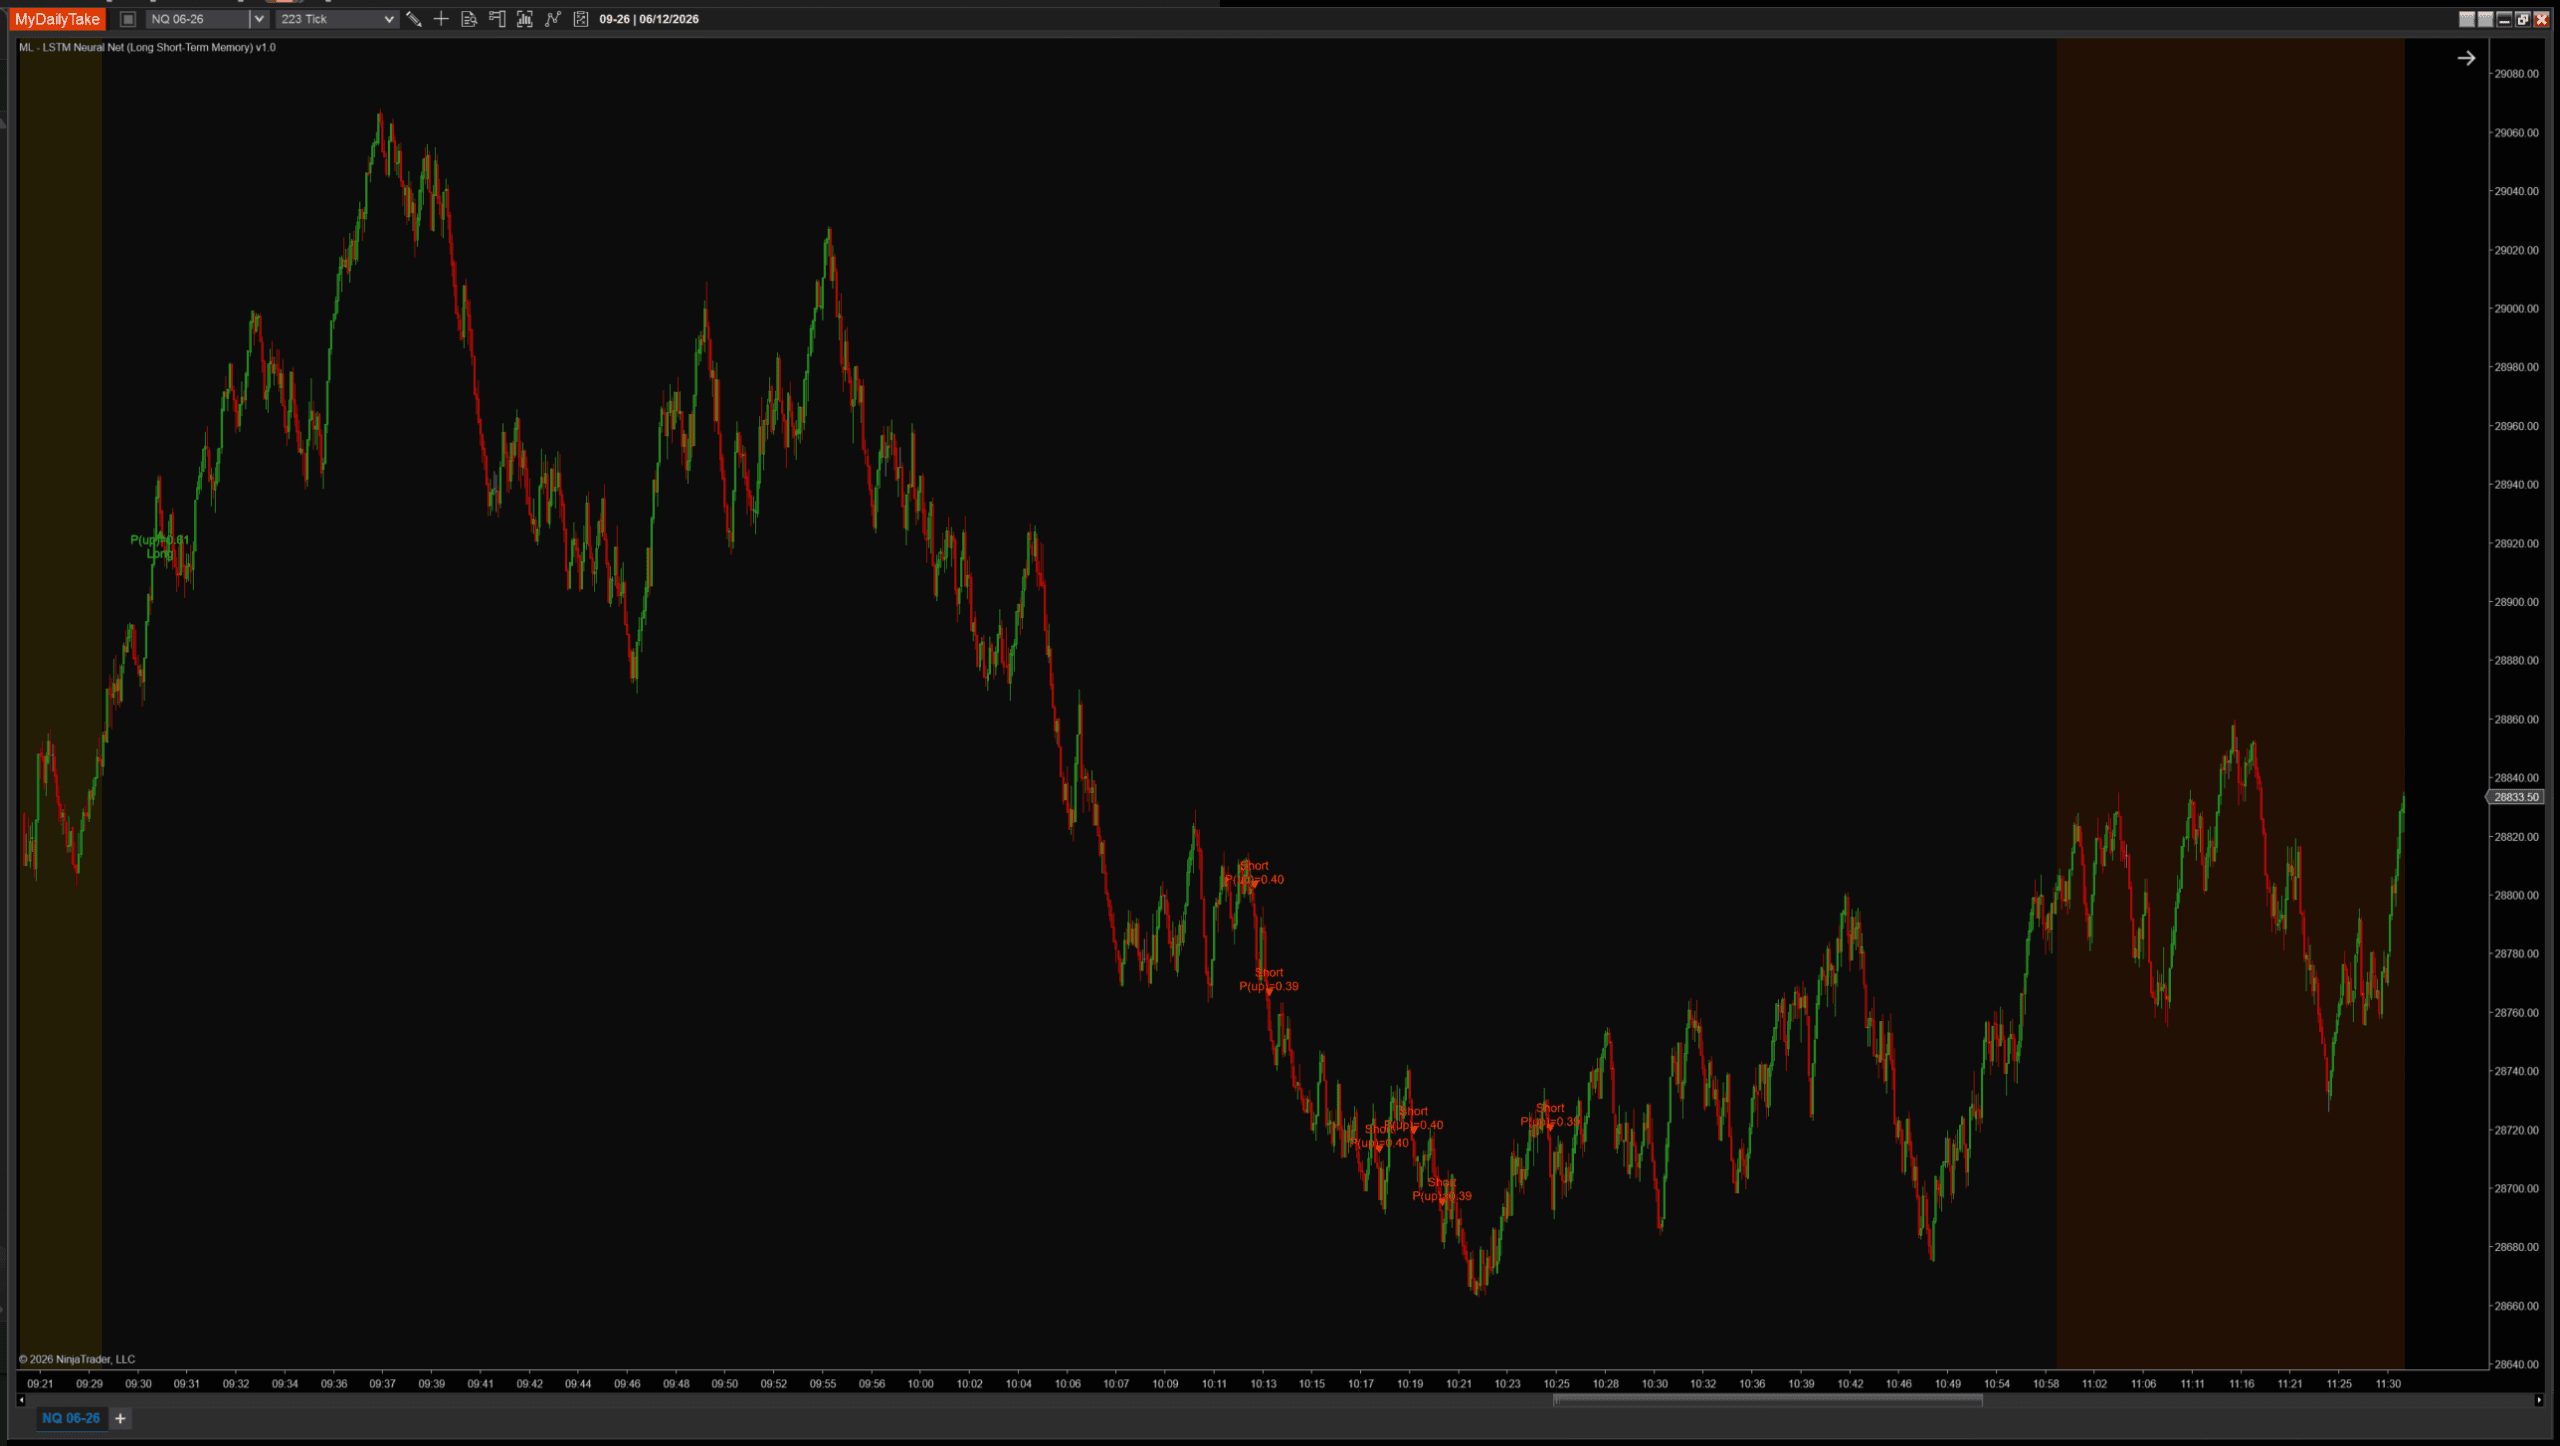Click the 28700.00 price axis label
The height and width of the screenshot is (1446, 2560).
tap(2516, 1189)
